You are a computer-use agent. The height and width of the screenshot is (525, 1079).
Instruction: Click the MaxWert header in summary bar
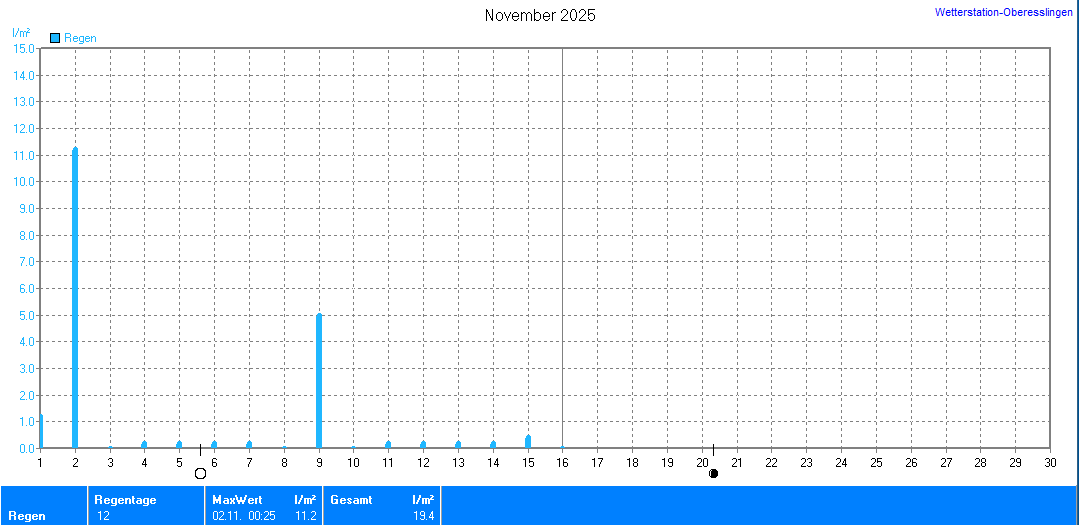click(237, 500)
